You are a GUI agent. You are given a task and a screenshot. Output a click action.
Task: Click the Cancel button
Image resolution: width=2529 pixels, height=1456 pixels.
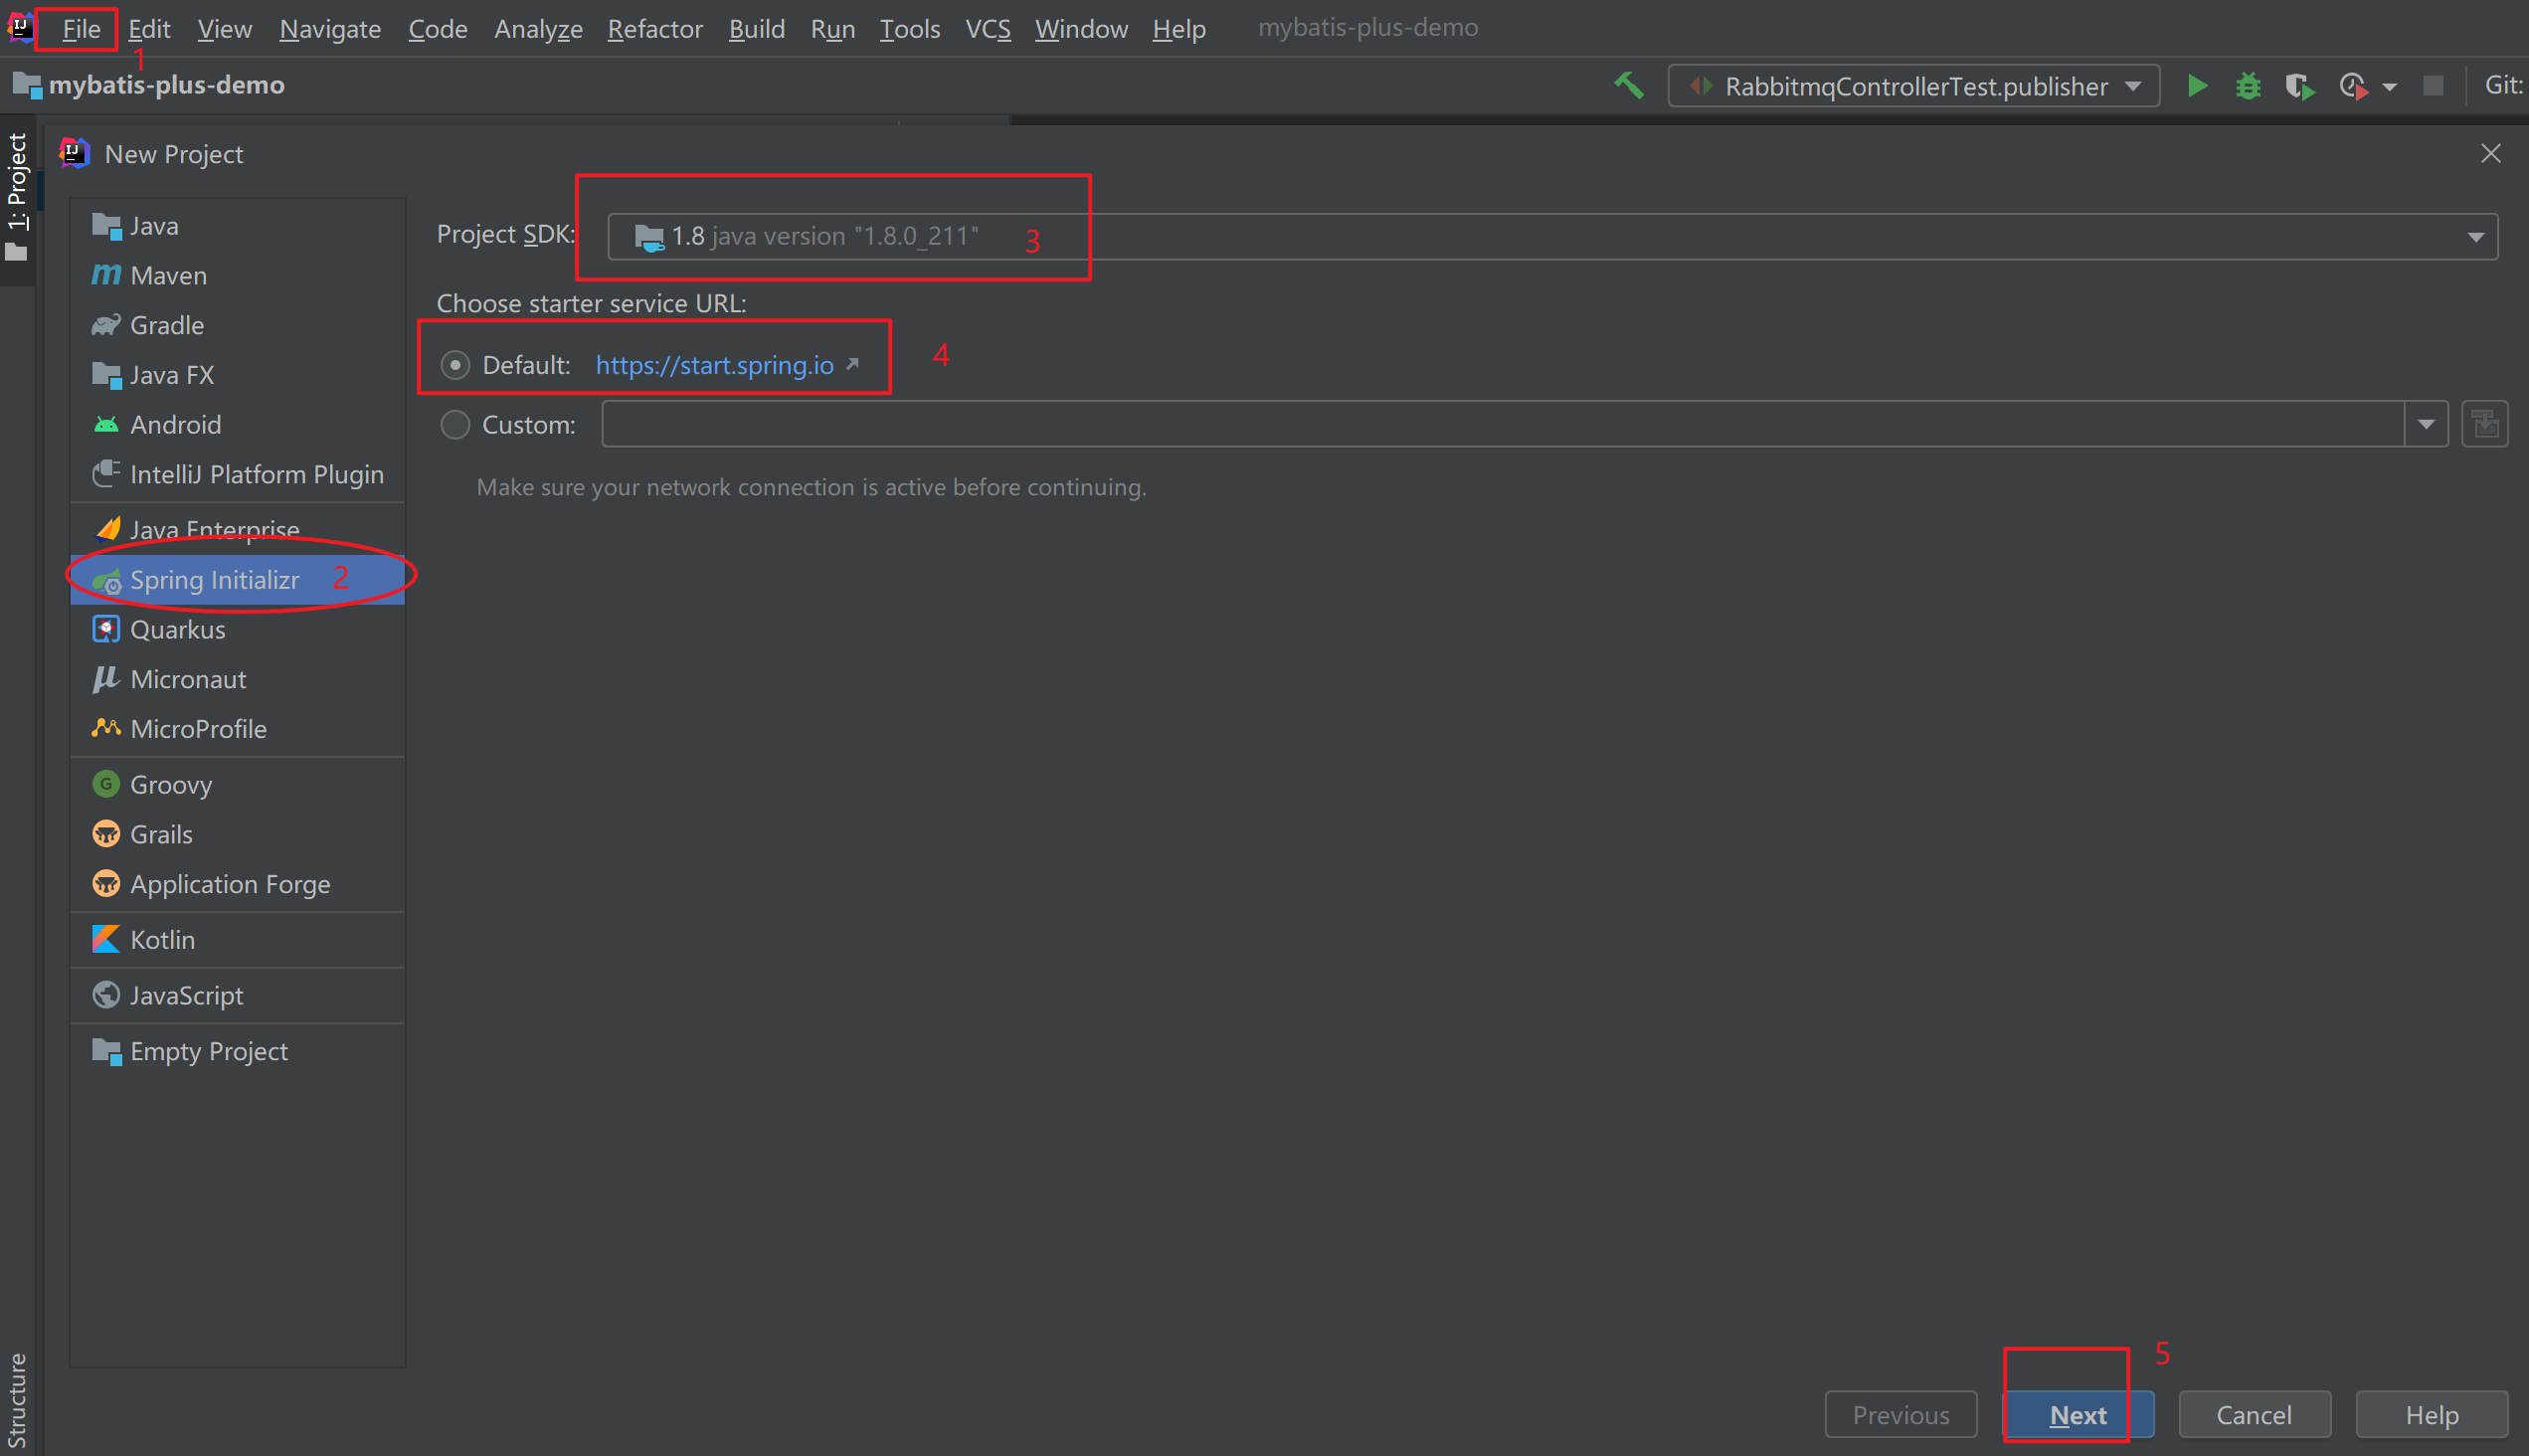2255,1415
